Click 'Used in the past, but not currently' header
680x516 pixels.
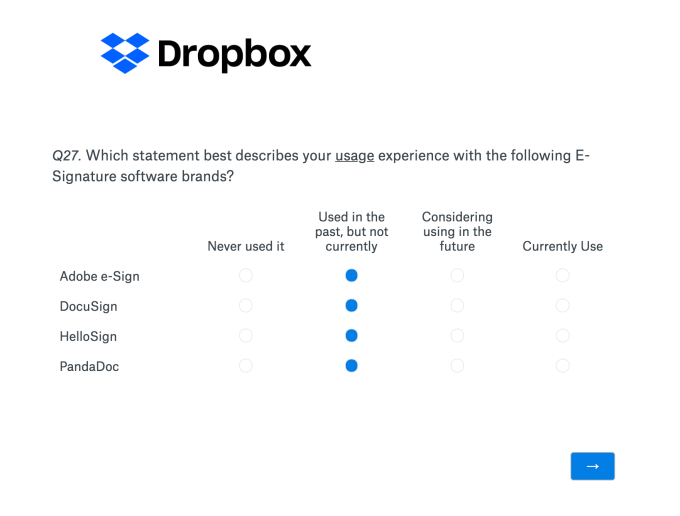(x=352, y=232)
